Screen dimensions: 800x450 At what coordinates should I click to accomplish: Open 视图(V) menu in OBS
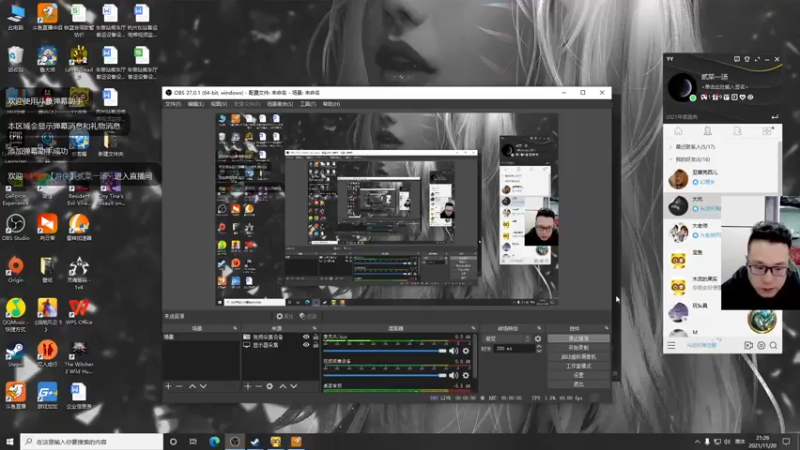point(219,104)
